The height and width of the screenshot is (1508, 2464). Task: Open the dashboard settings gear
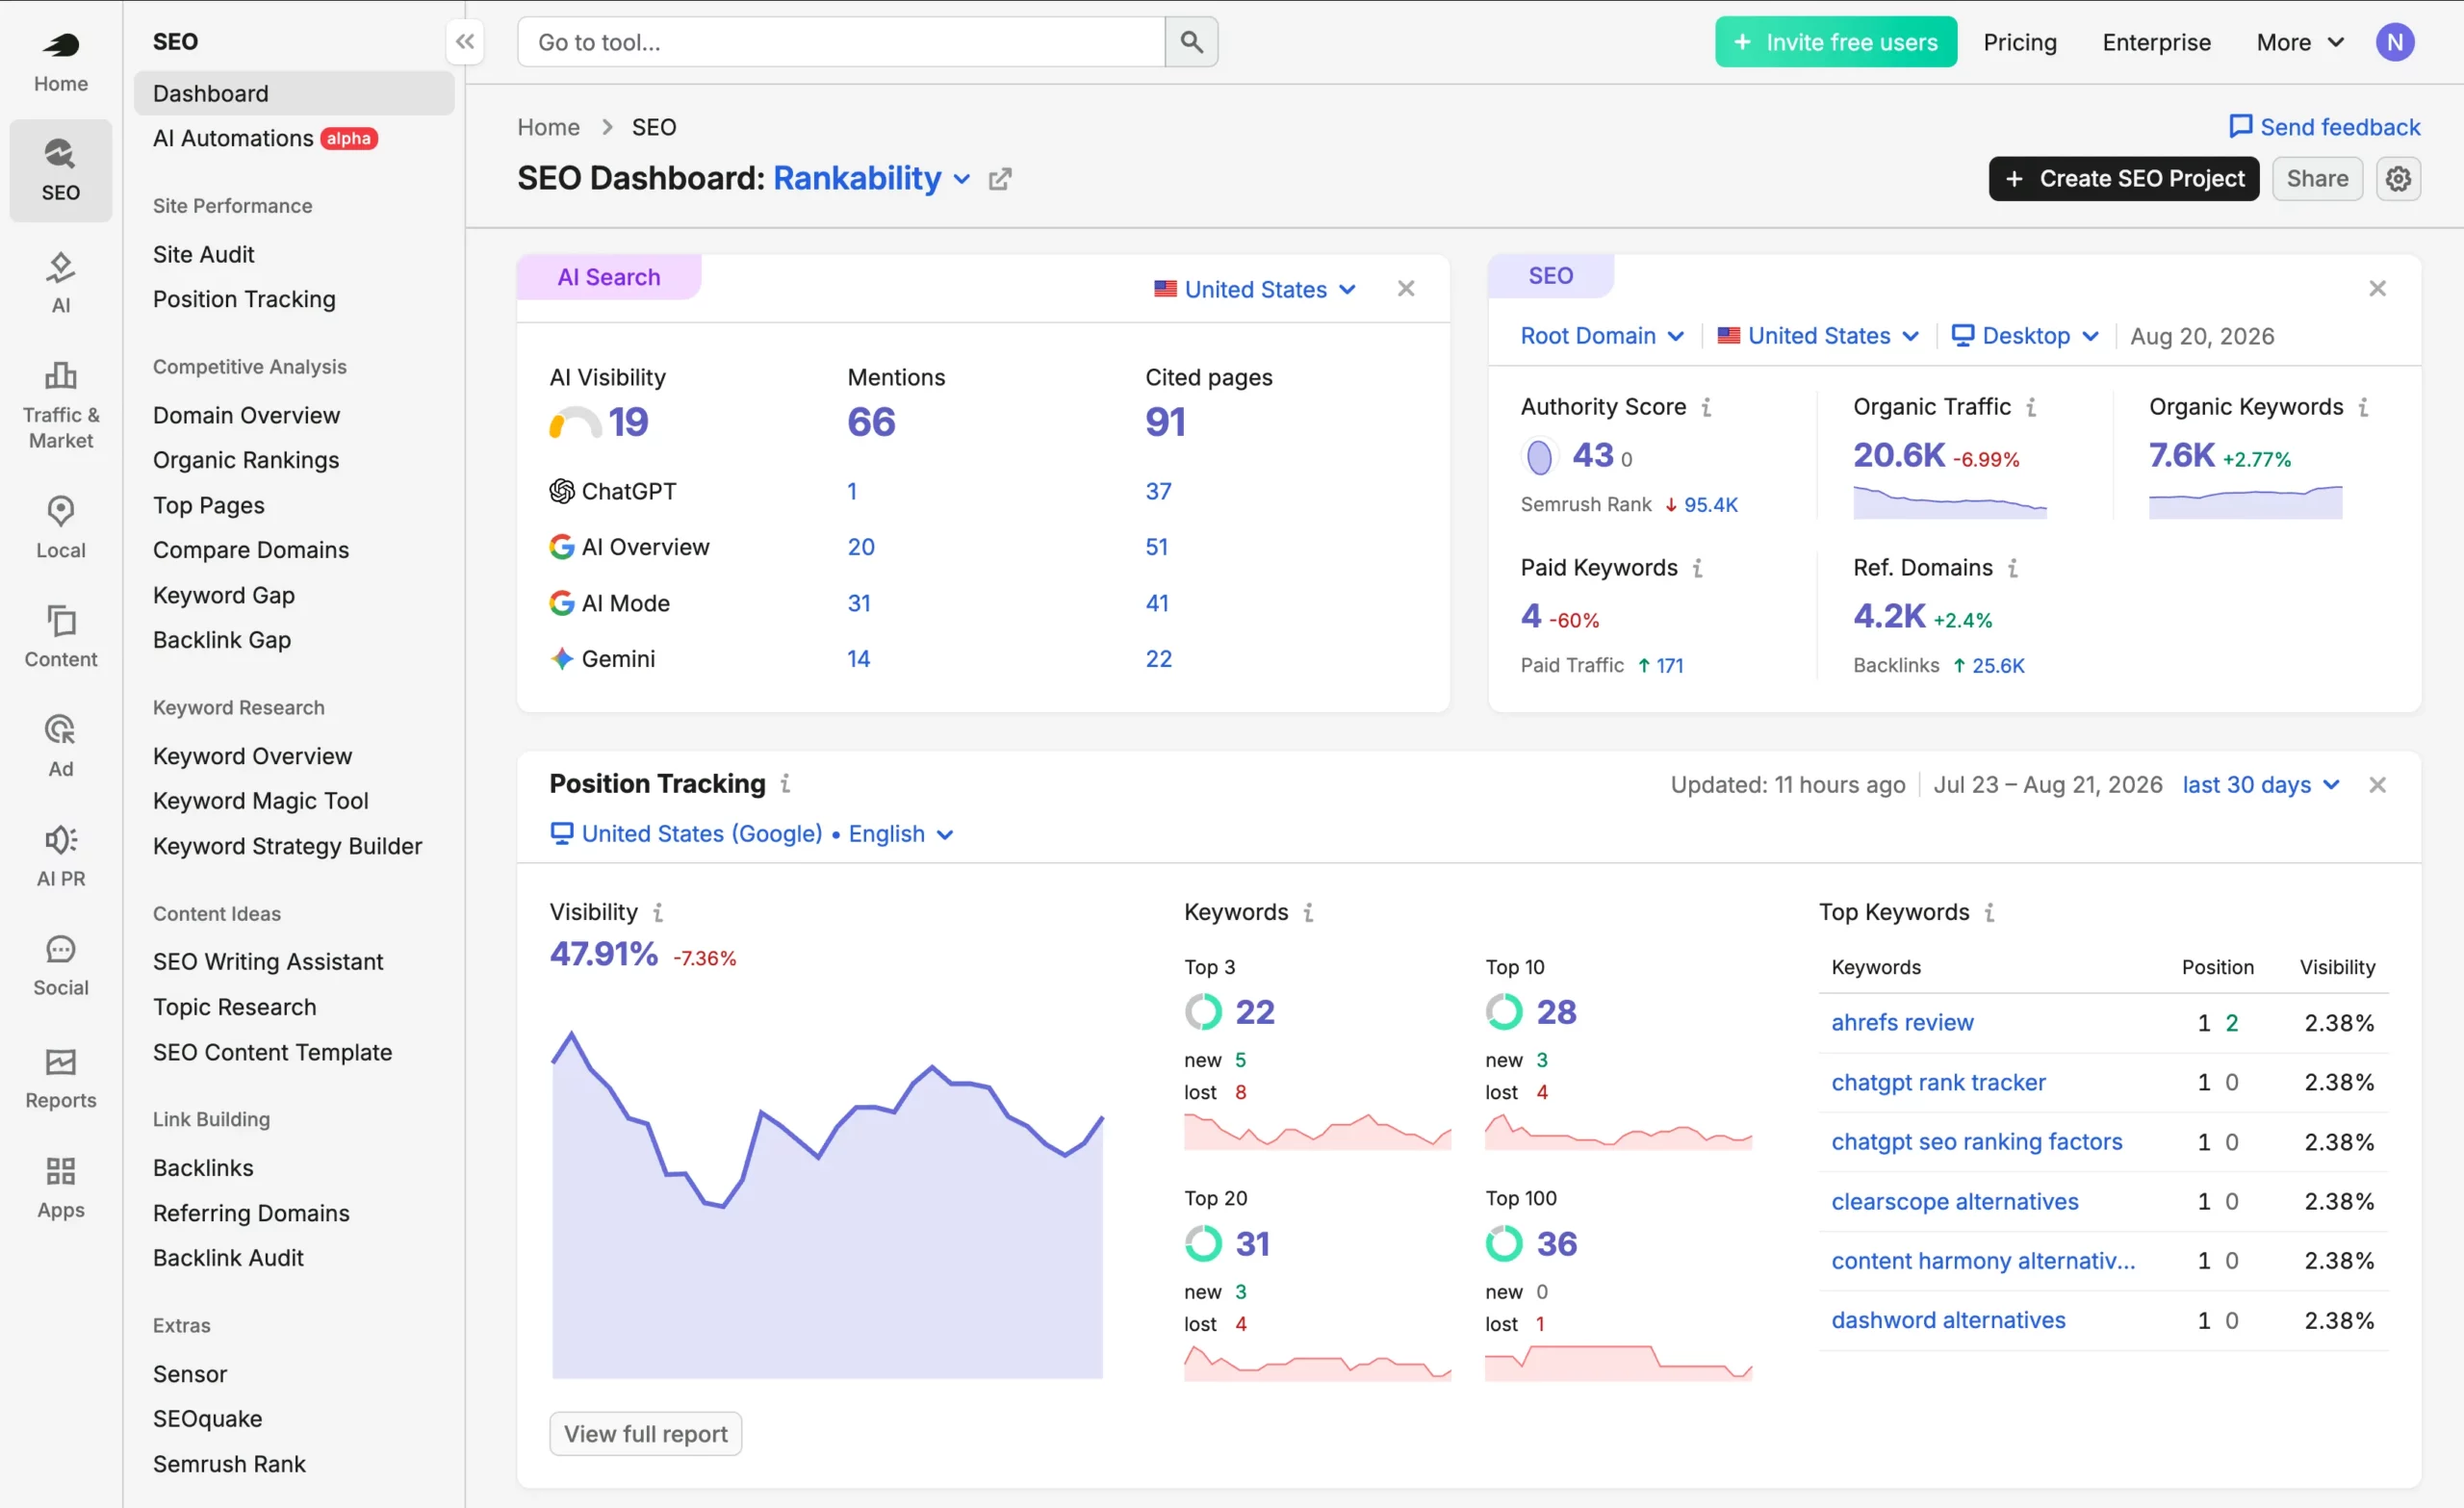coord(2398,179)
